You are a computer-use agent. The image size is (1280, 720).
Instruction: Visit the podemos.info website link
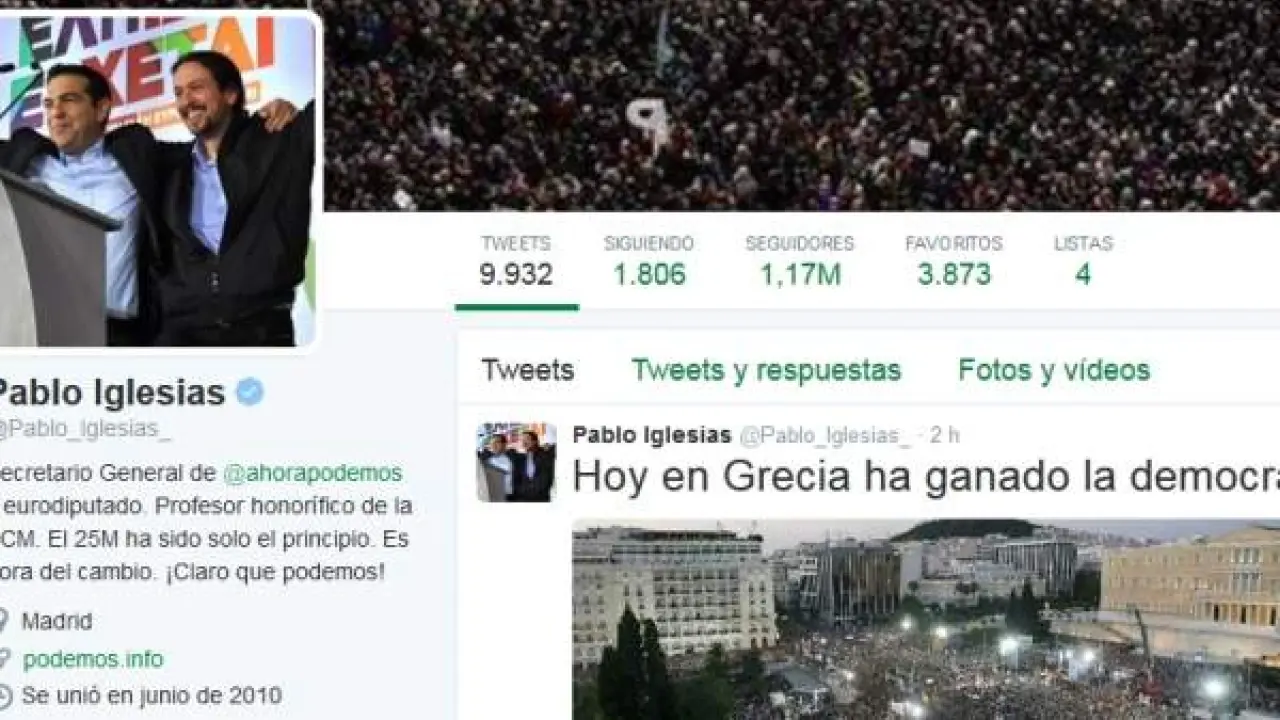(x=93, y=659)
